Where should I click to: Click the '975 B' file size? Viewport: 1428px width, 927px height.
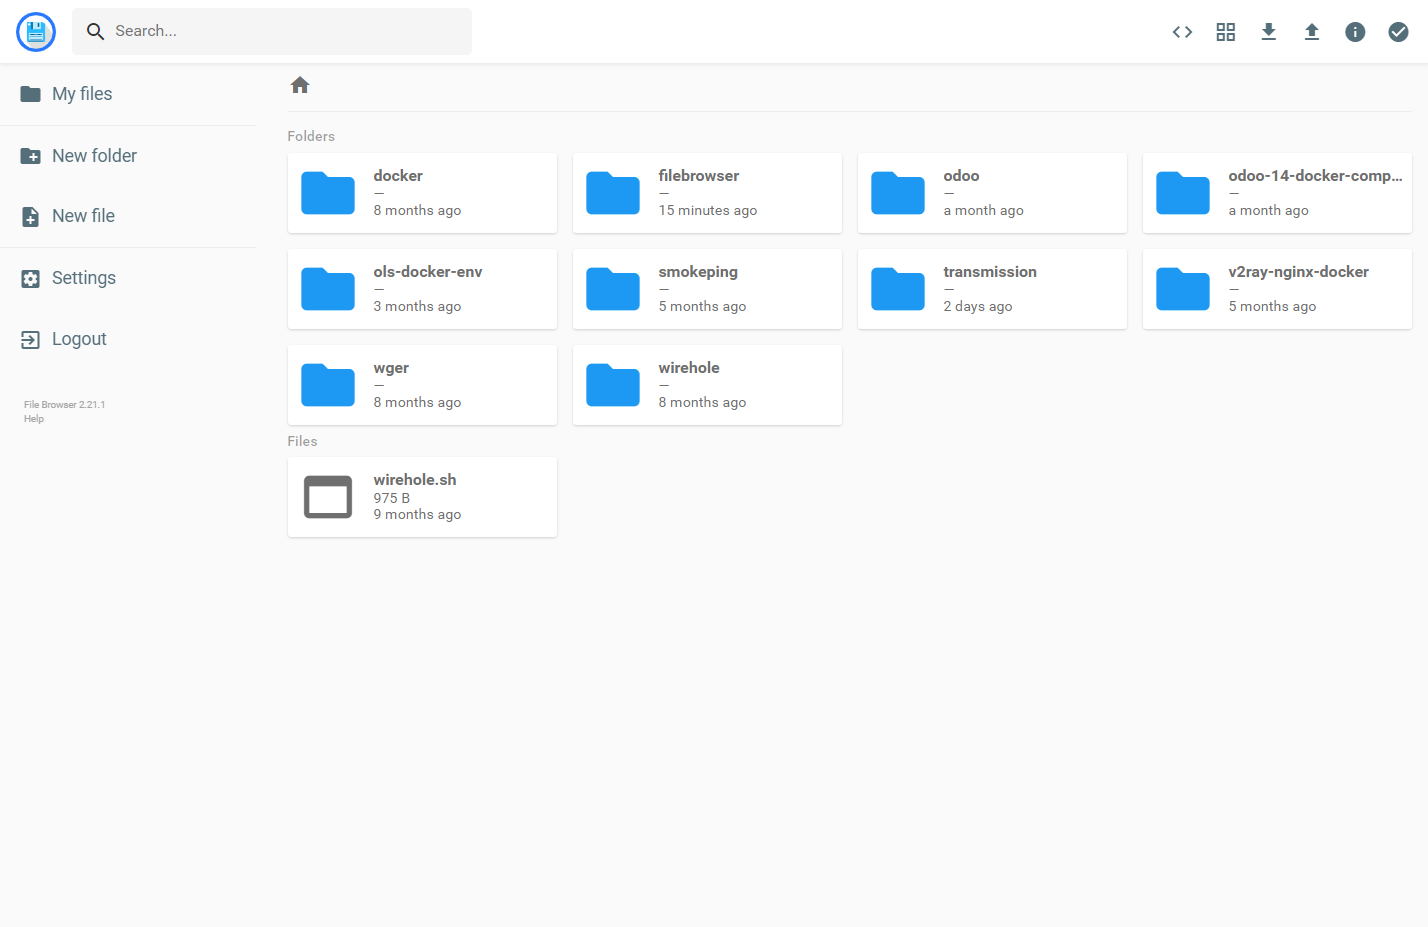[x=392, y=498]
